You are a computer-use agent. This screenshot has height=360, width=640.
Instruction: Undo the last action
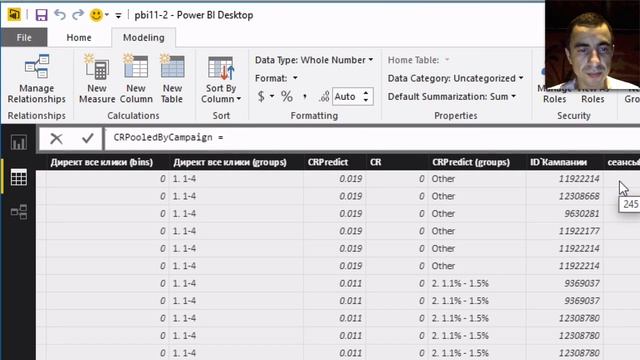click(60, 15)
